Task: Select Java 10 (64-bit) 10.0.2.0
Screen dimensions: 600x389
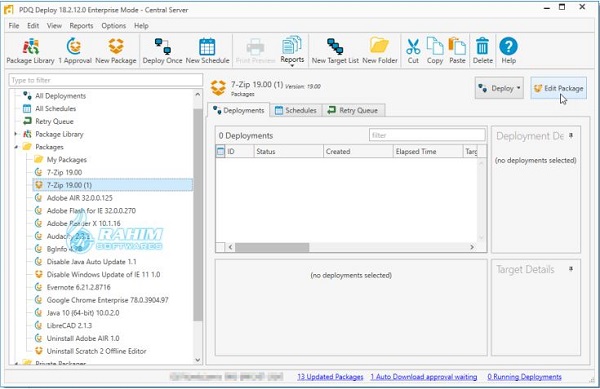Action: pos(83,313)
